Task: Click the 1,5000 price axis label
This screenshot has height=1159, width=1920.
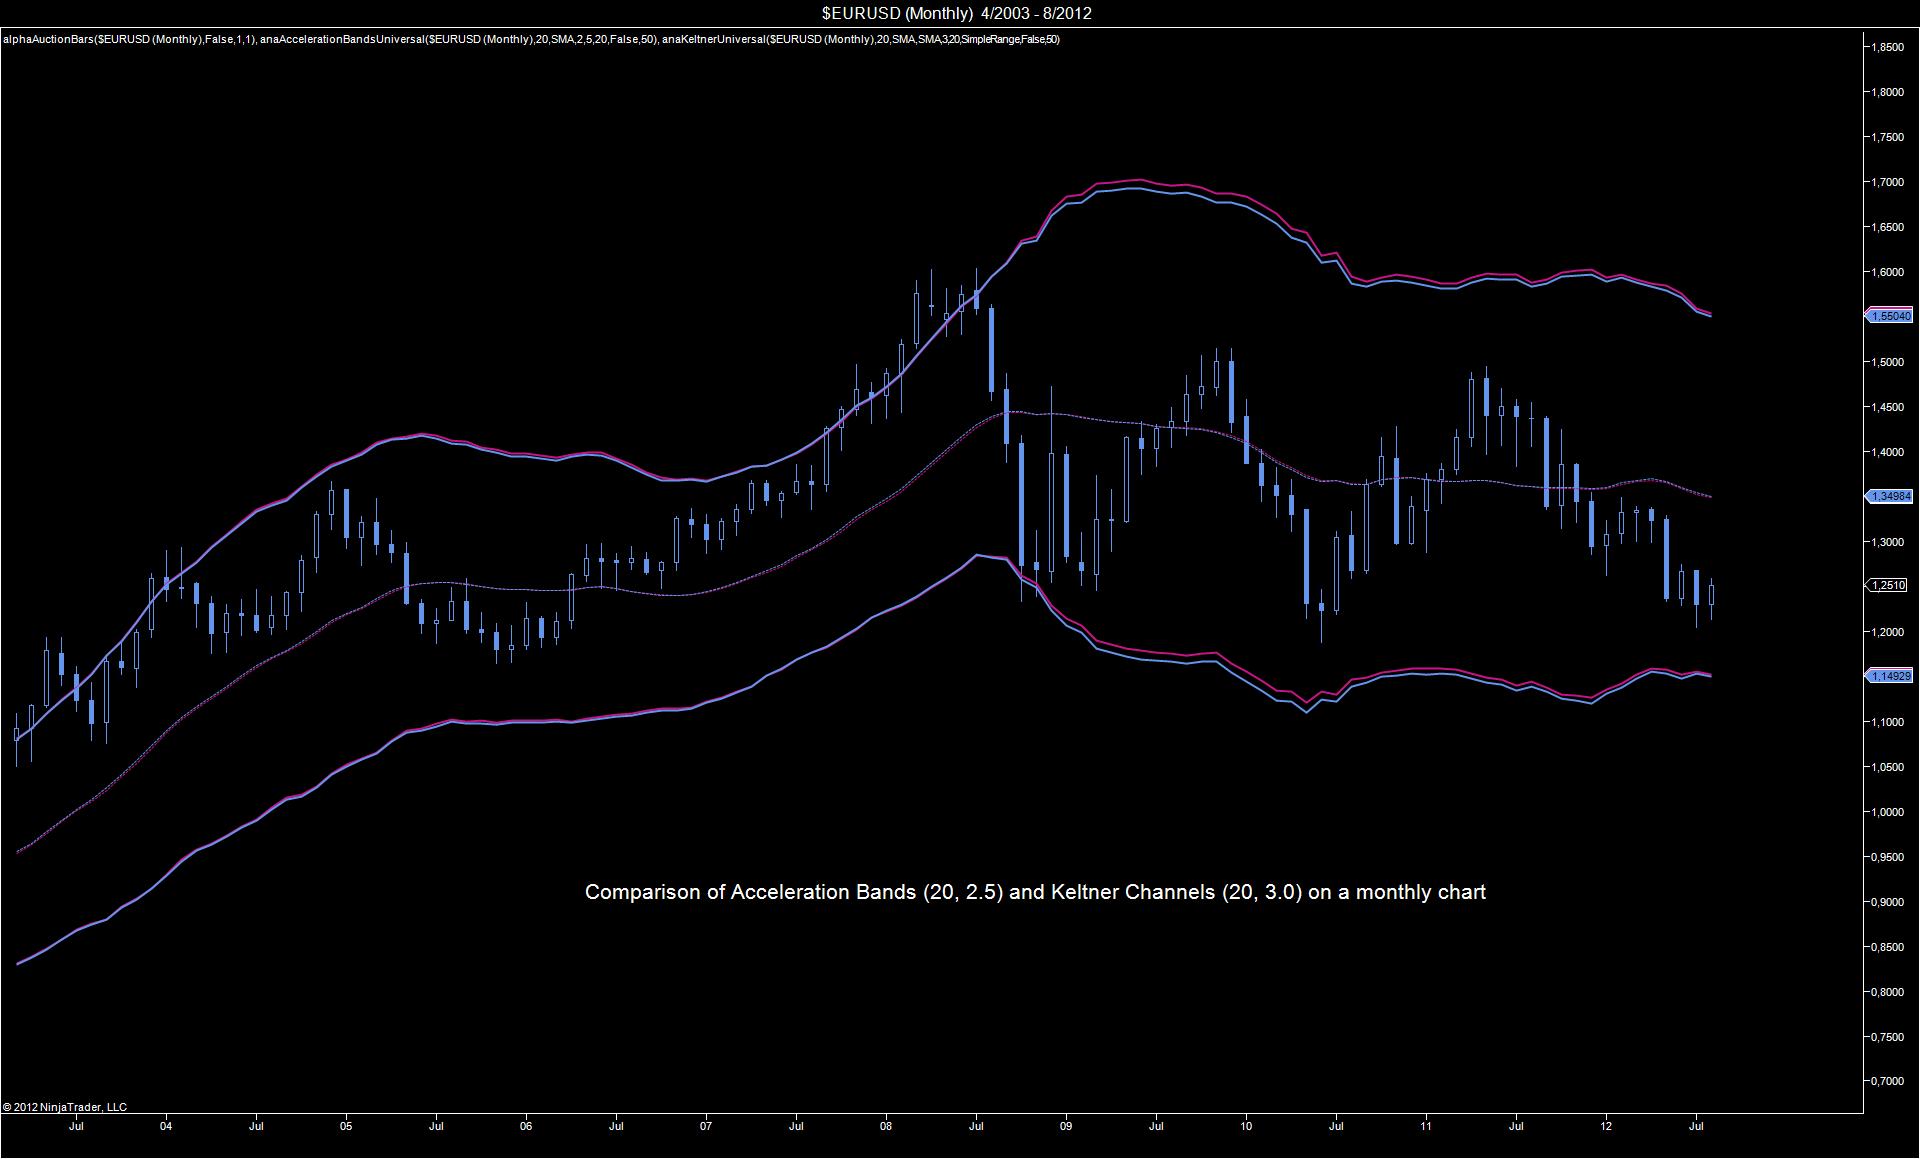Action: 1888,362
